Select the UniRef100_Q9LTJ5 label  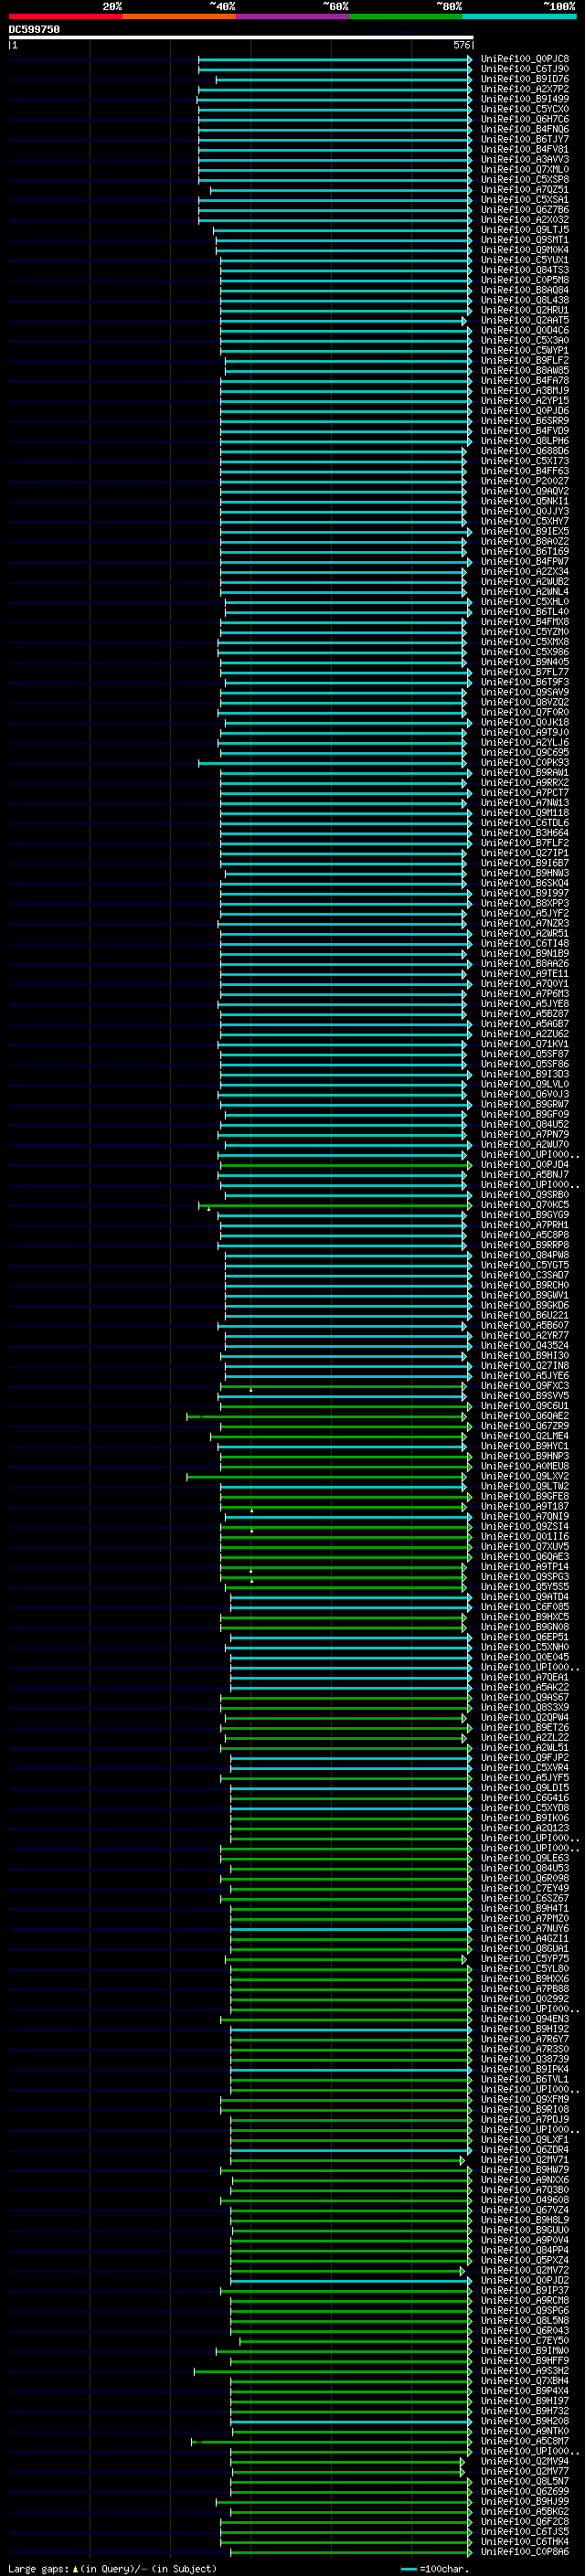pyautogui.click(x=525, y=230)
